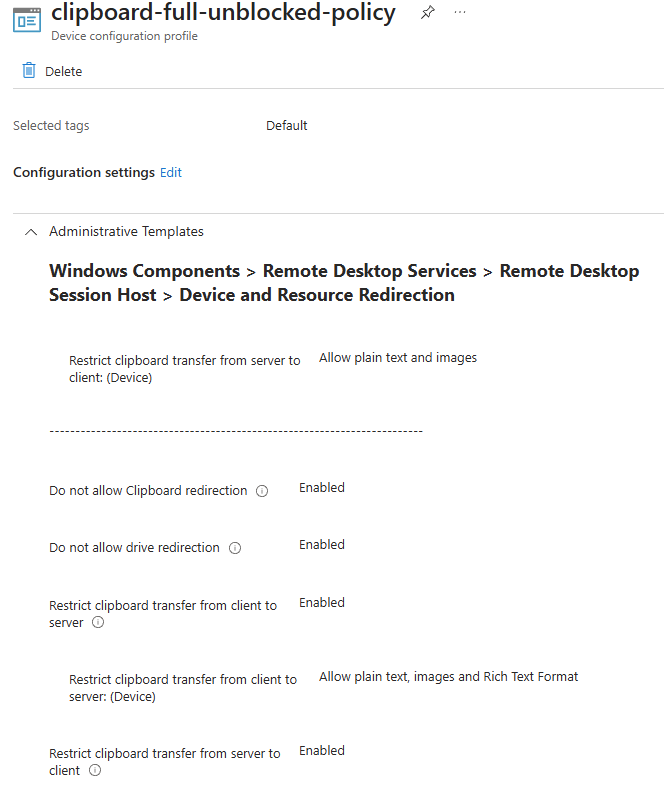Click the Device and Resource Redirection heading
This screenshot has height=792, width=664.
pyautogui.click(x=316, y=295)
